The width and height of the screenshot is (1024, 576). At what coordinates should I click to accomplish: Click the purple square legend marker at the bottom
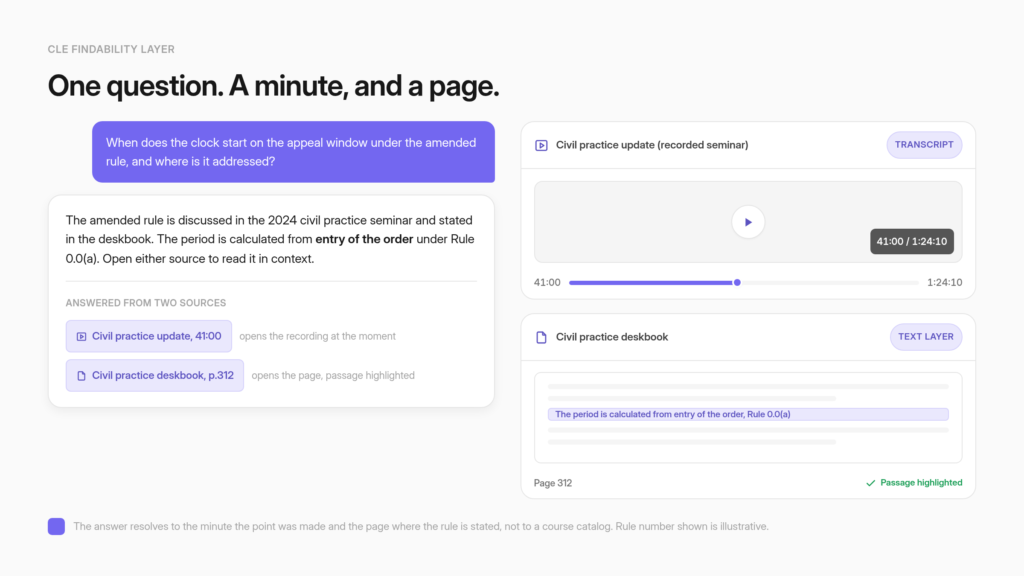56,526
